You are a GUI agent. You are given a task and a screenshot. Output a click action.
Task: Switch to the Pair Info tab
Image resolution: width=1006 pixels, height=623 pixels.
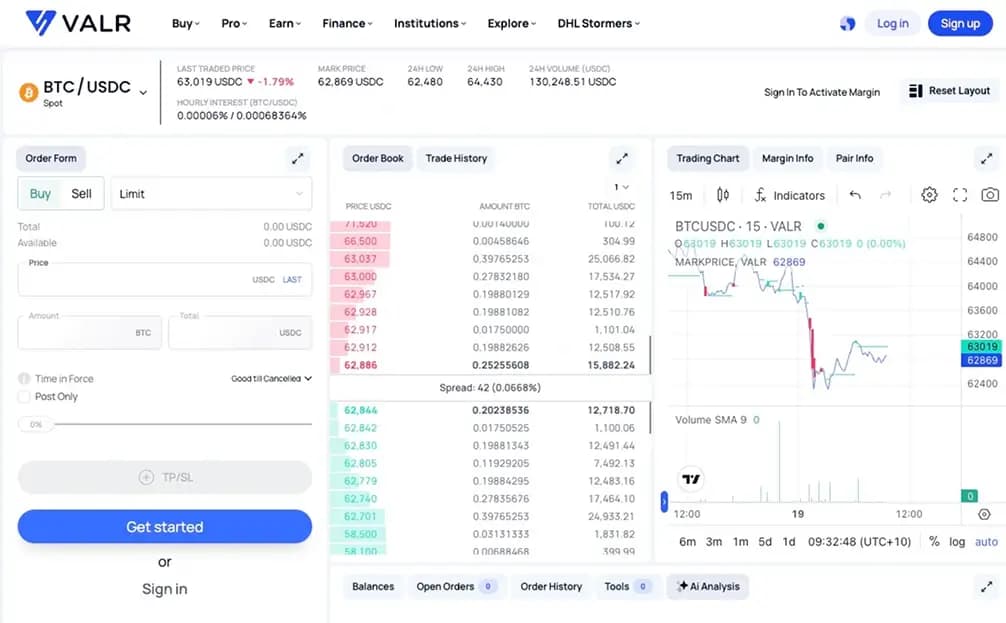(854, 158)
